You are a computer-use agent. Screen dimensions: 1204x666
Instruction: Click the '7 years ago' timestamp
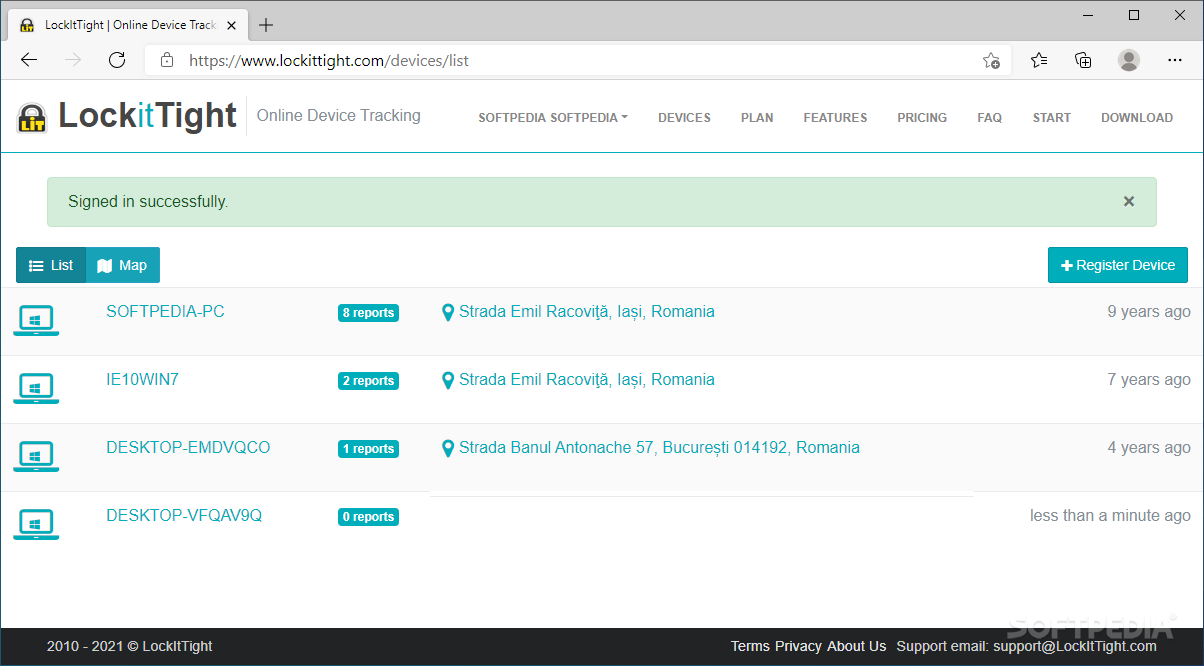click(x=1149, y=380)
